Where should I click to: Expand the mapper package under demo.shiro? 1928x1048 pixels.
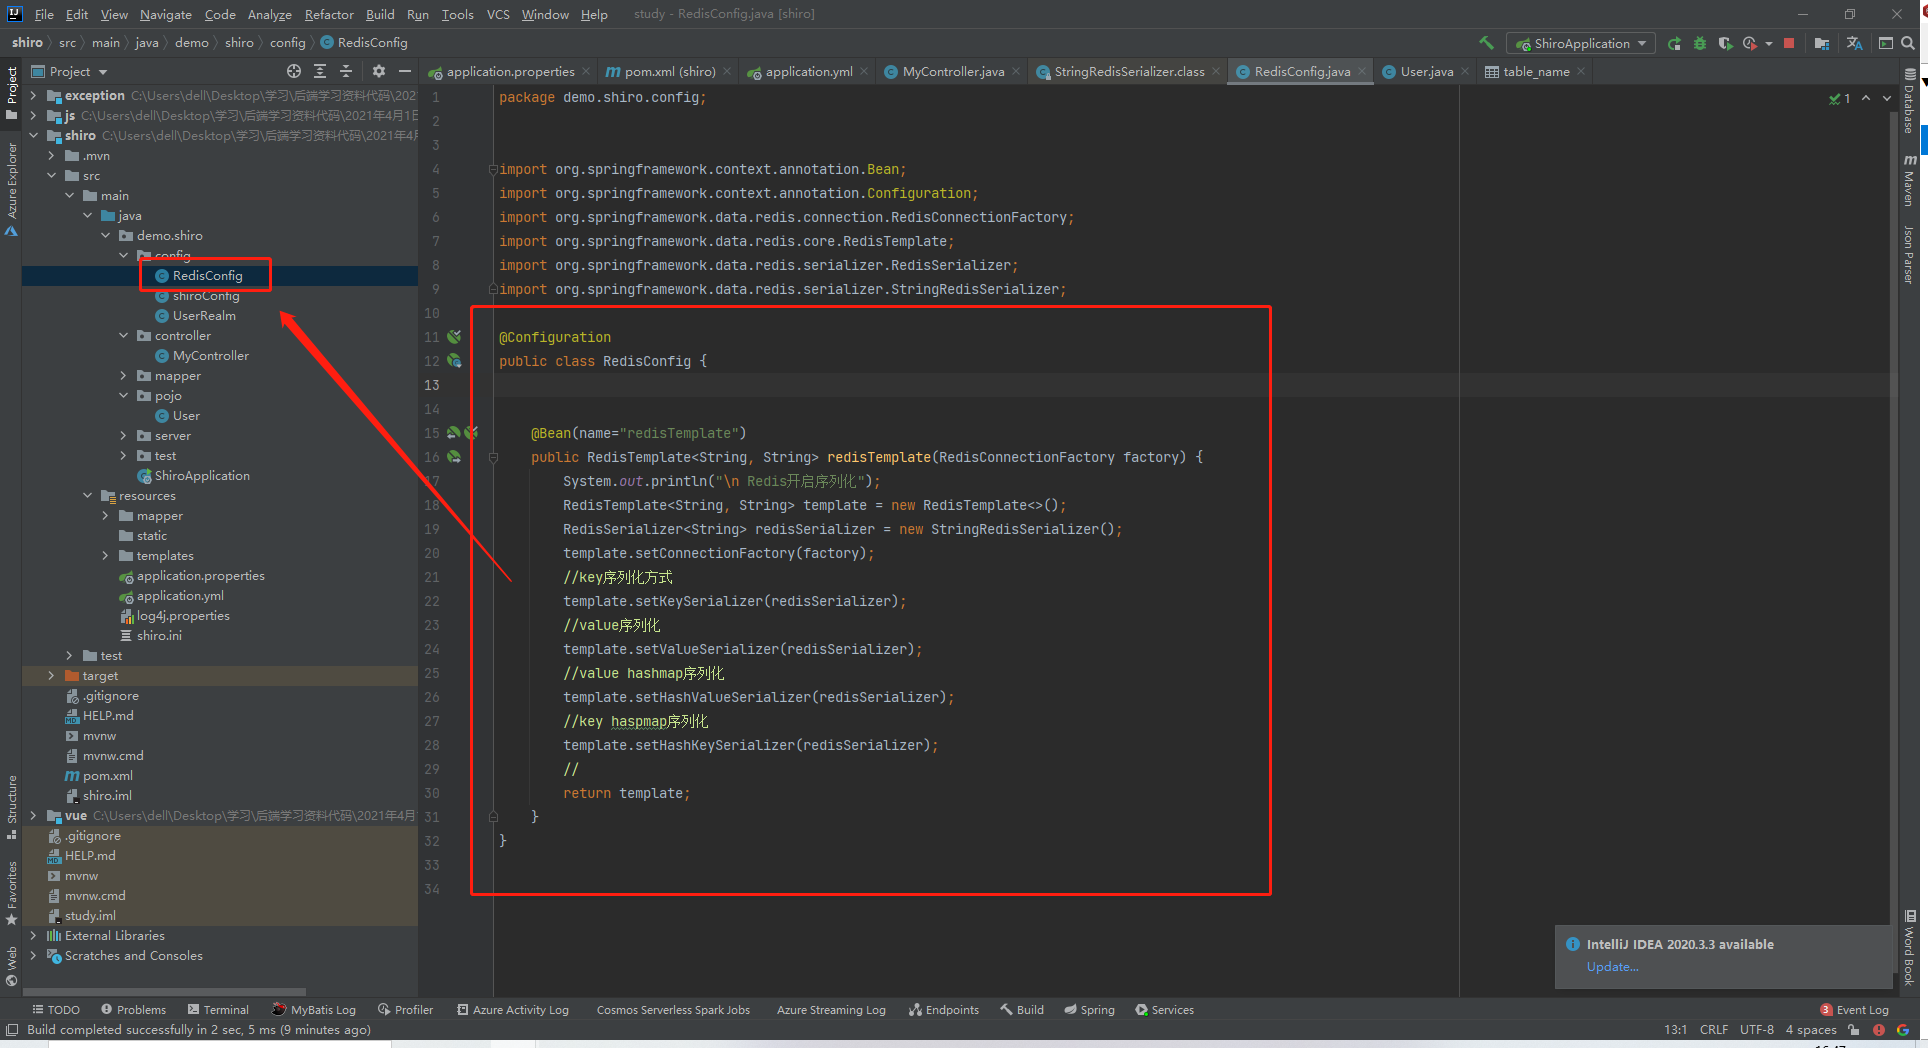(x=123, y=376)
